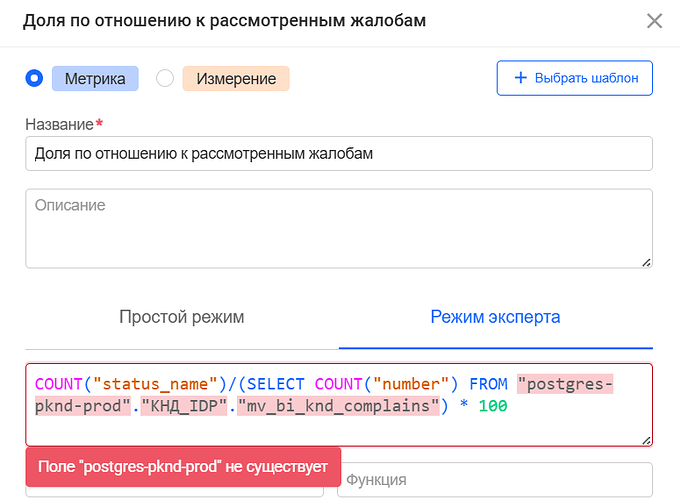Open the Функция field
This screenshot has width=680, height=500.
pyautogui.click(x=494, y=480)
